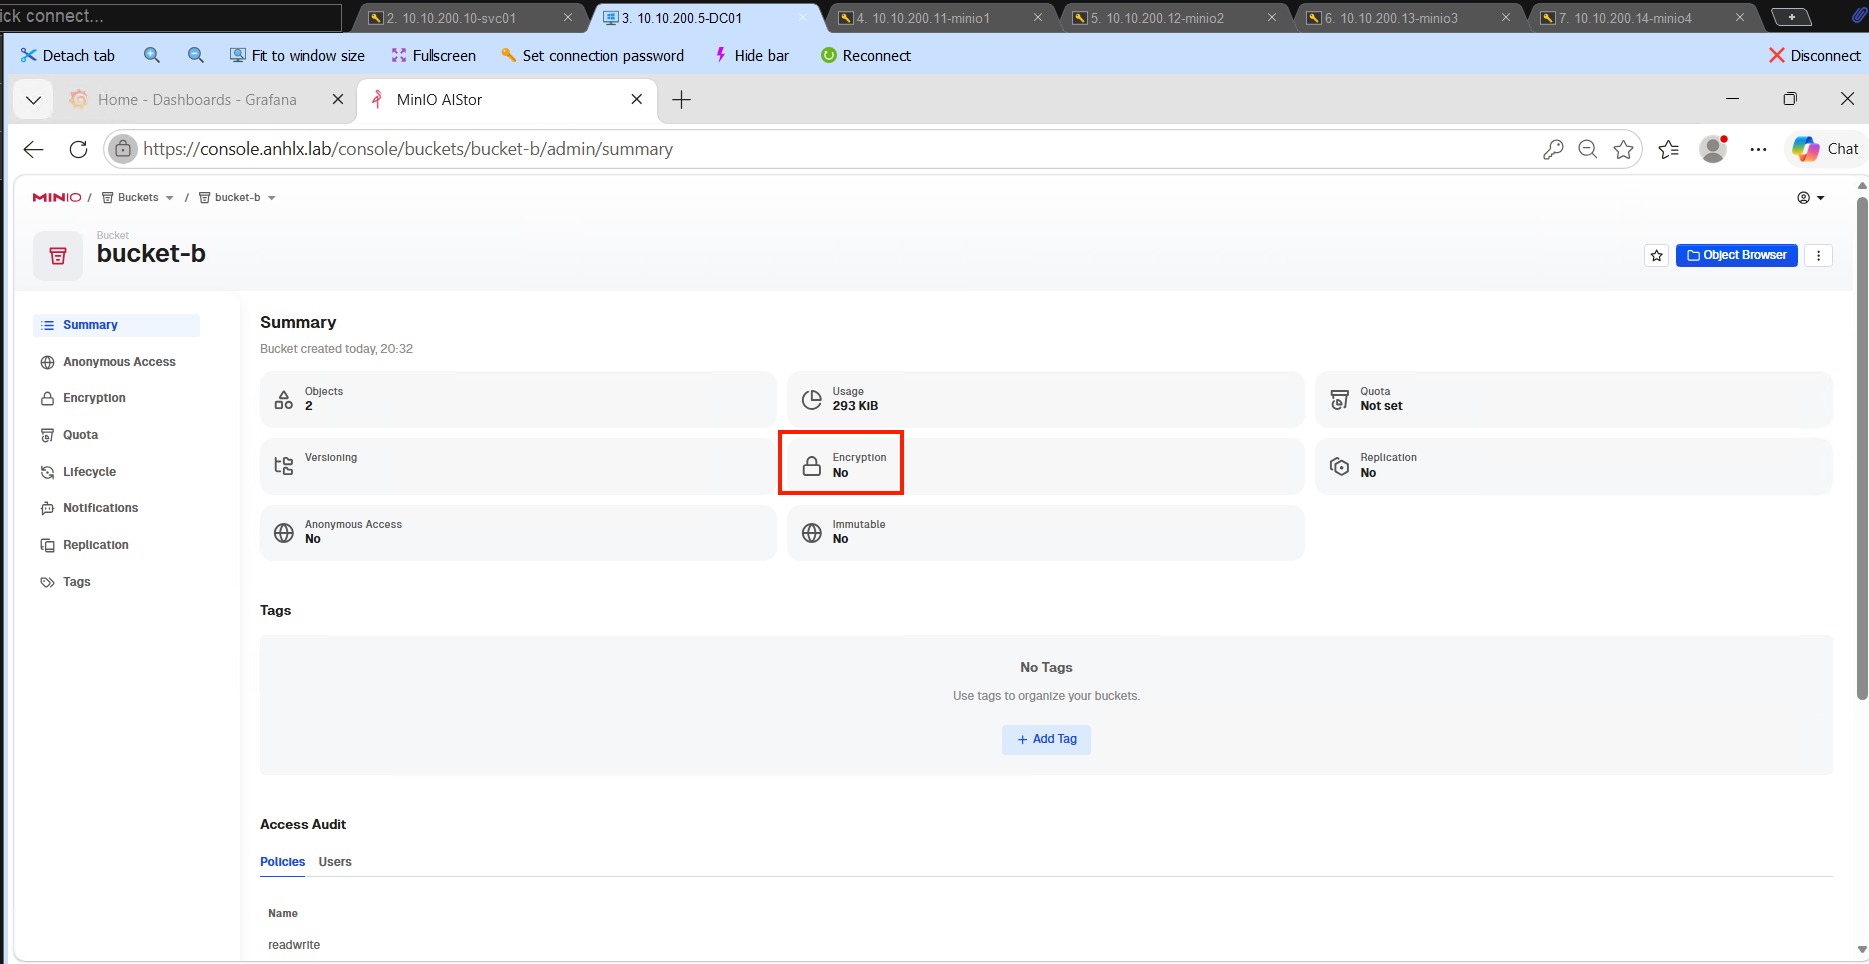The width and height of the screenshot is (1869, 964).
Task: Click the Objects summary card
Action: 518,400
